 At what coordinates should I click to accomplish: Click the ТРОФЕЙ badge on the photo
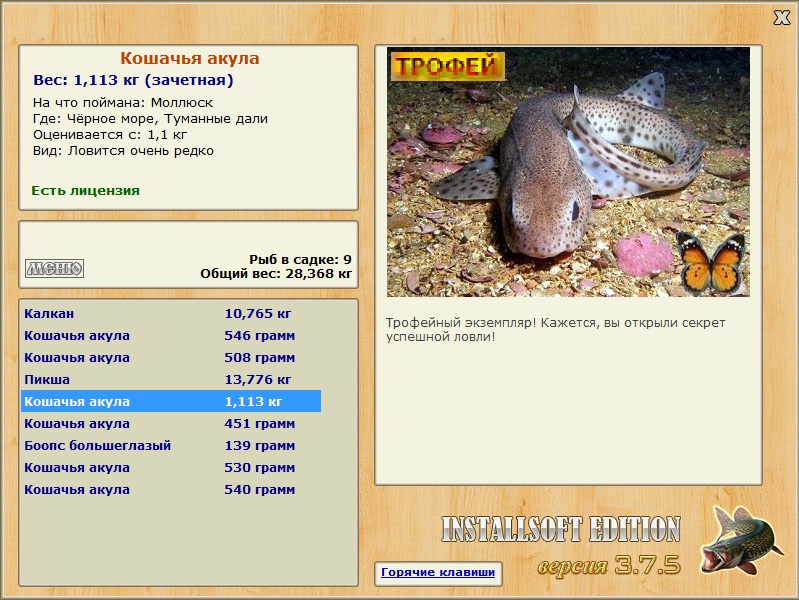tap(447, 66)
